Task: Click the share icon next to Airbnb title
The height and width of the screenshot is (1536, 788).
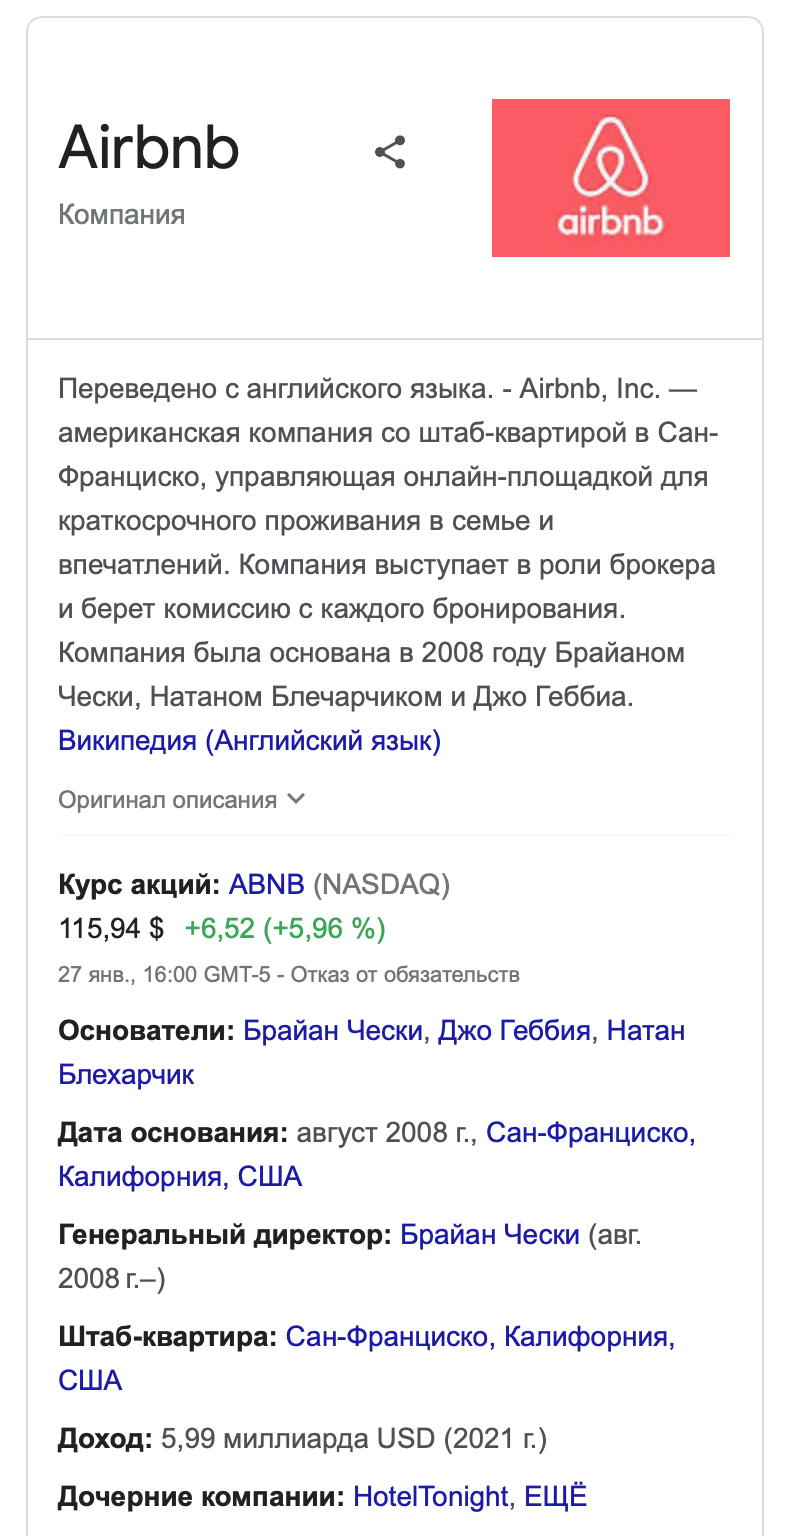Action: click(x=390, y=152)
